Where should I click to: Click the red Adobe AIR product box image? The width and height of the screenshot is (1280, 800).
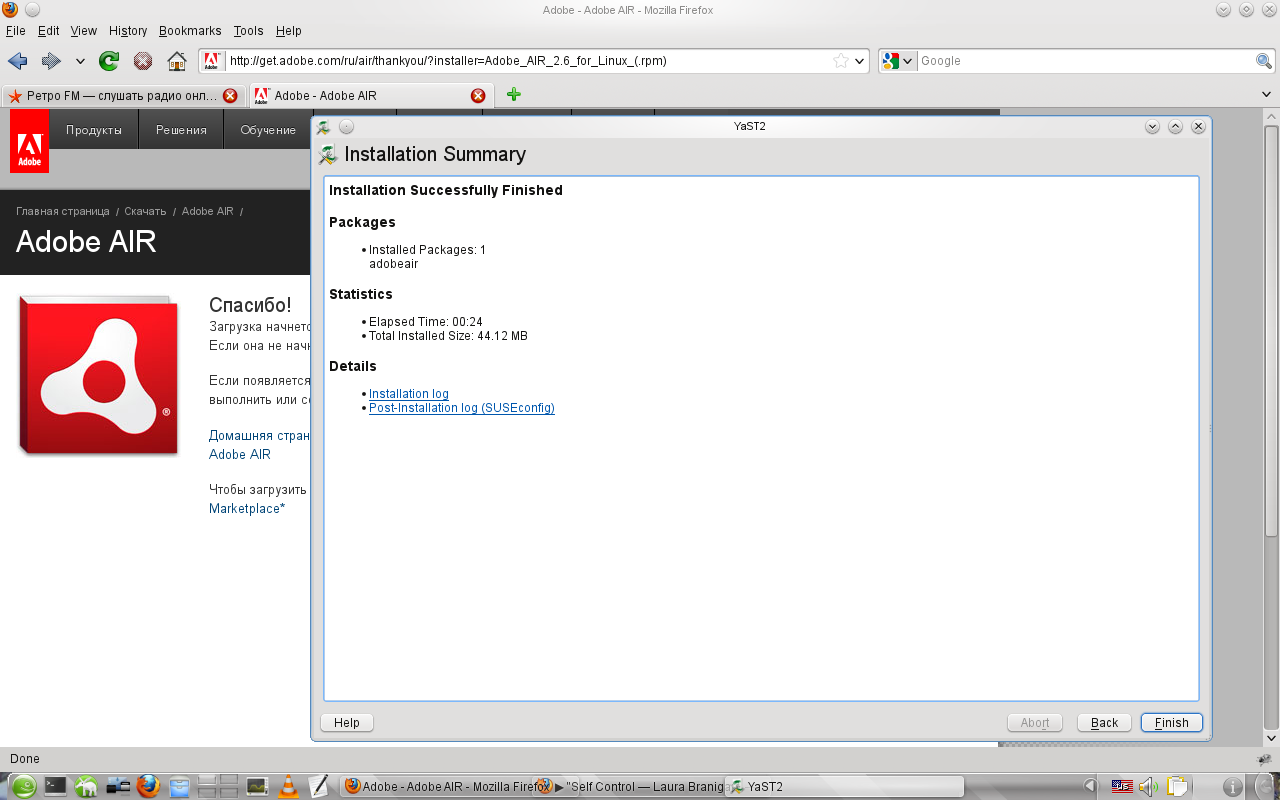click(x=98, y=375)
